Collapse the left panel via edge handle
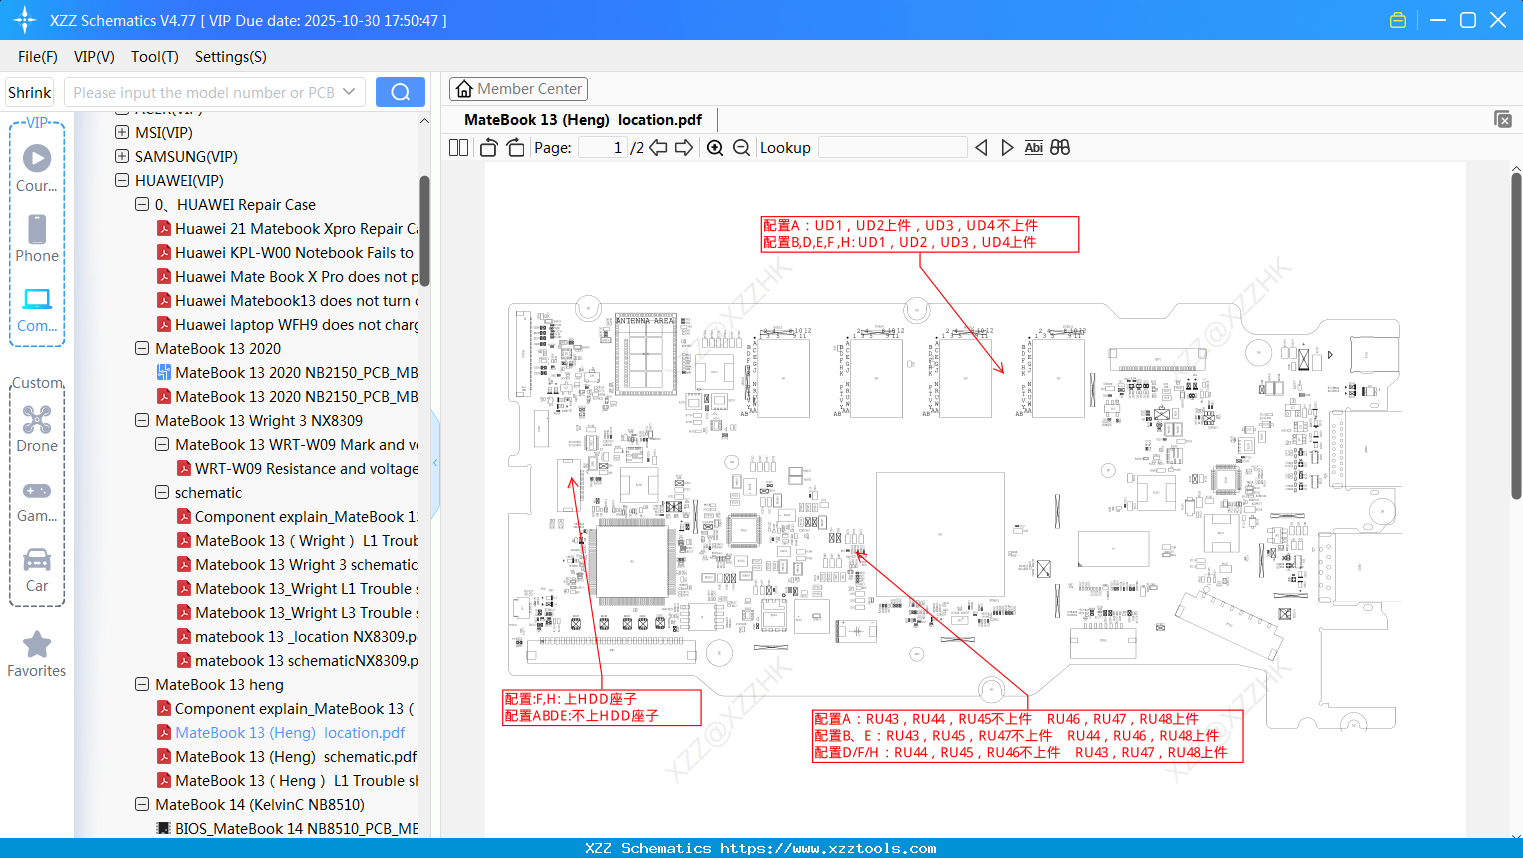 435,463
